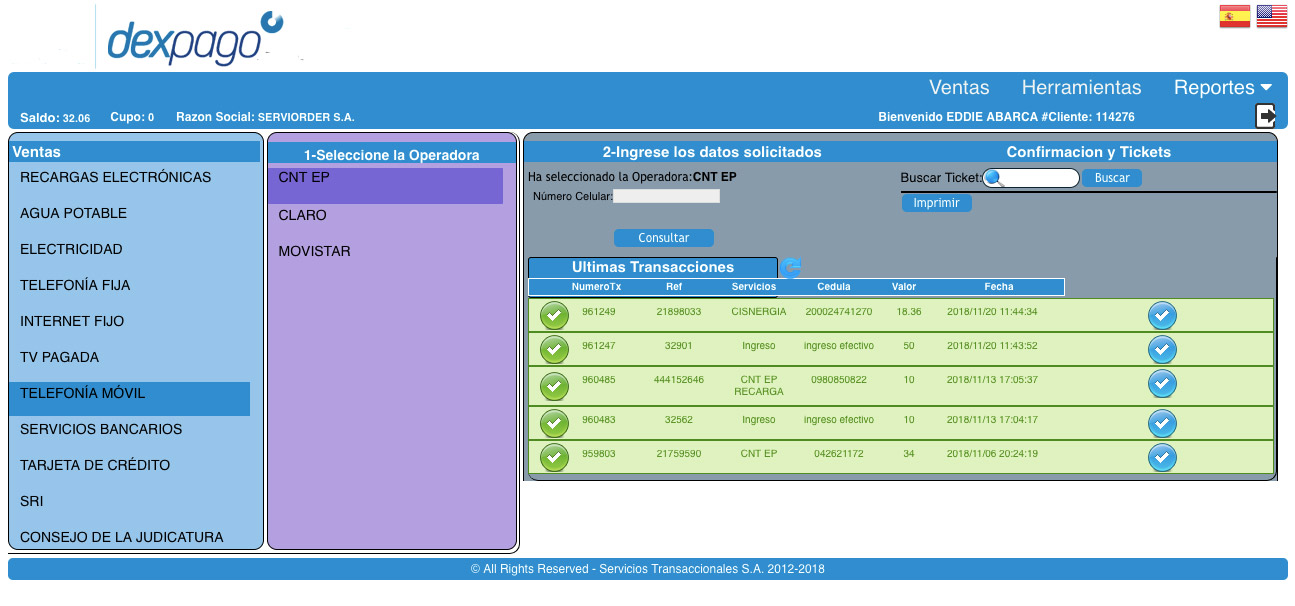Viewport: 1295px width, 606px height.
Task: Open the Ventas menu
Action: coord(958,88)
